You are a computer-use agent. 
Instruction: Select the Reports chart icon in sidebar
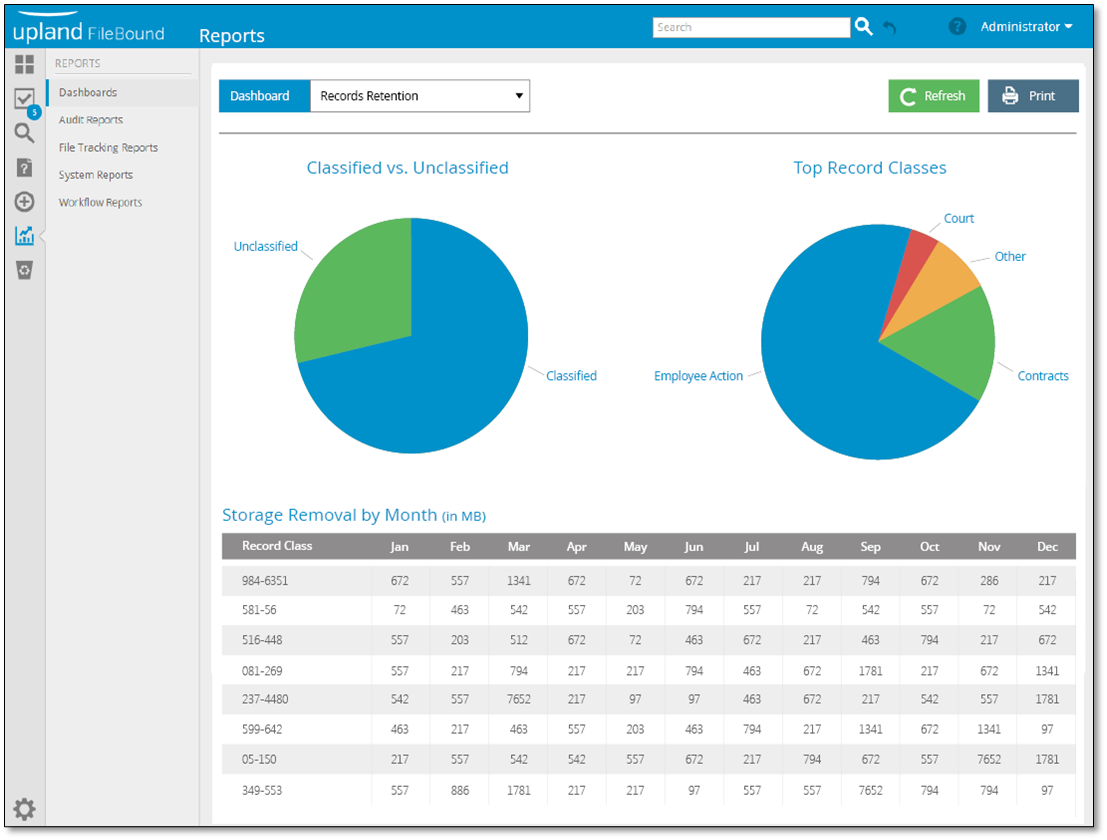[x=24, y=236]
